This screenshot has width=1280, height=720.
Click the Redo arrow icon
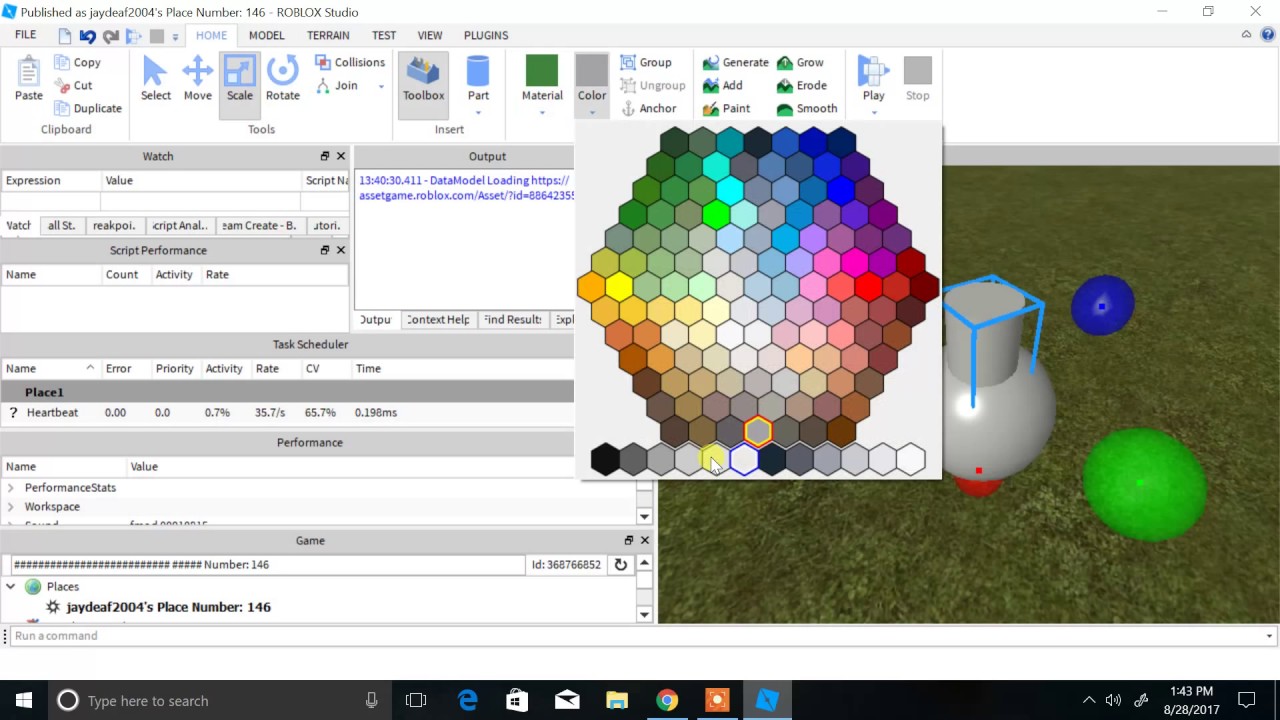coord(111,36)
